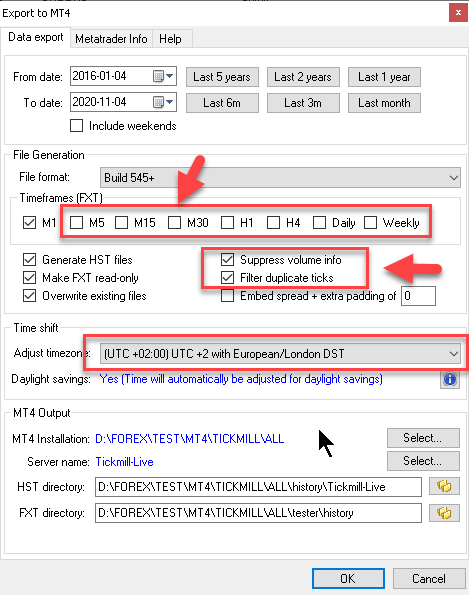This screenshot has width=469, height=595.
Task: Select the MT4 Installation folder
Action: click(423, 438)
